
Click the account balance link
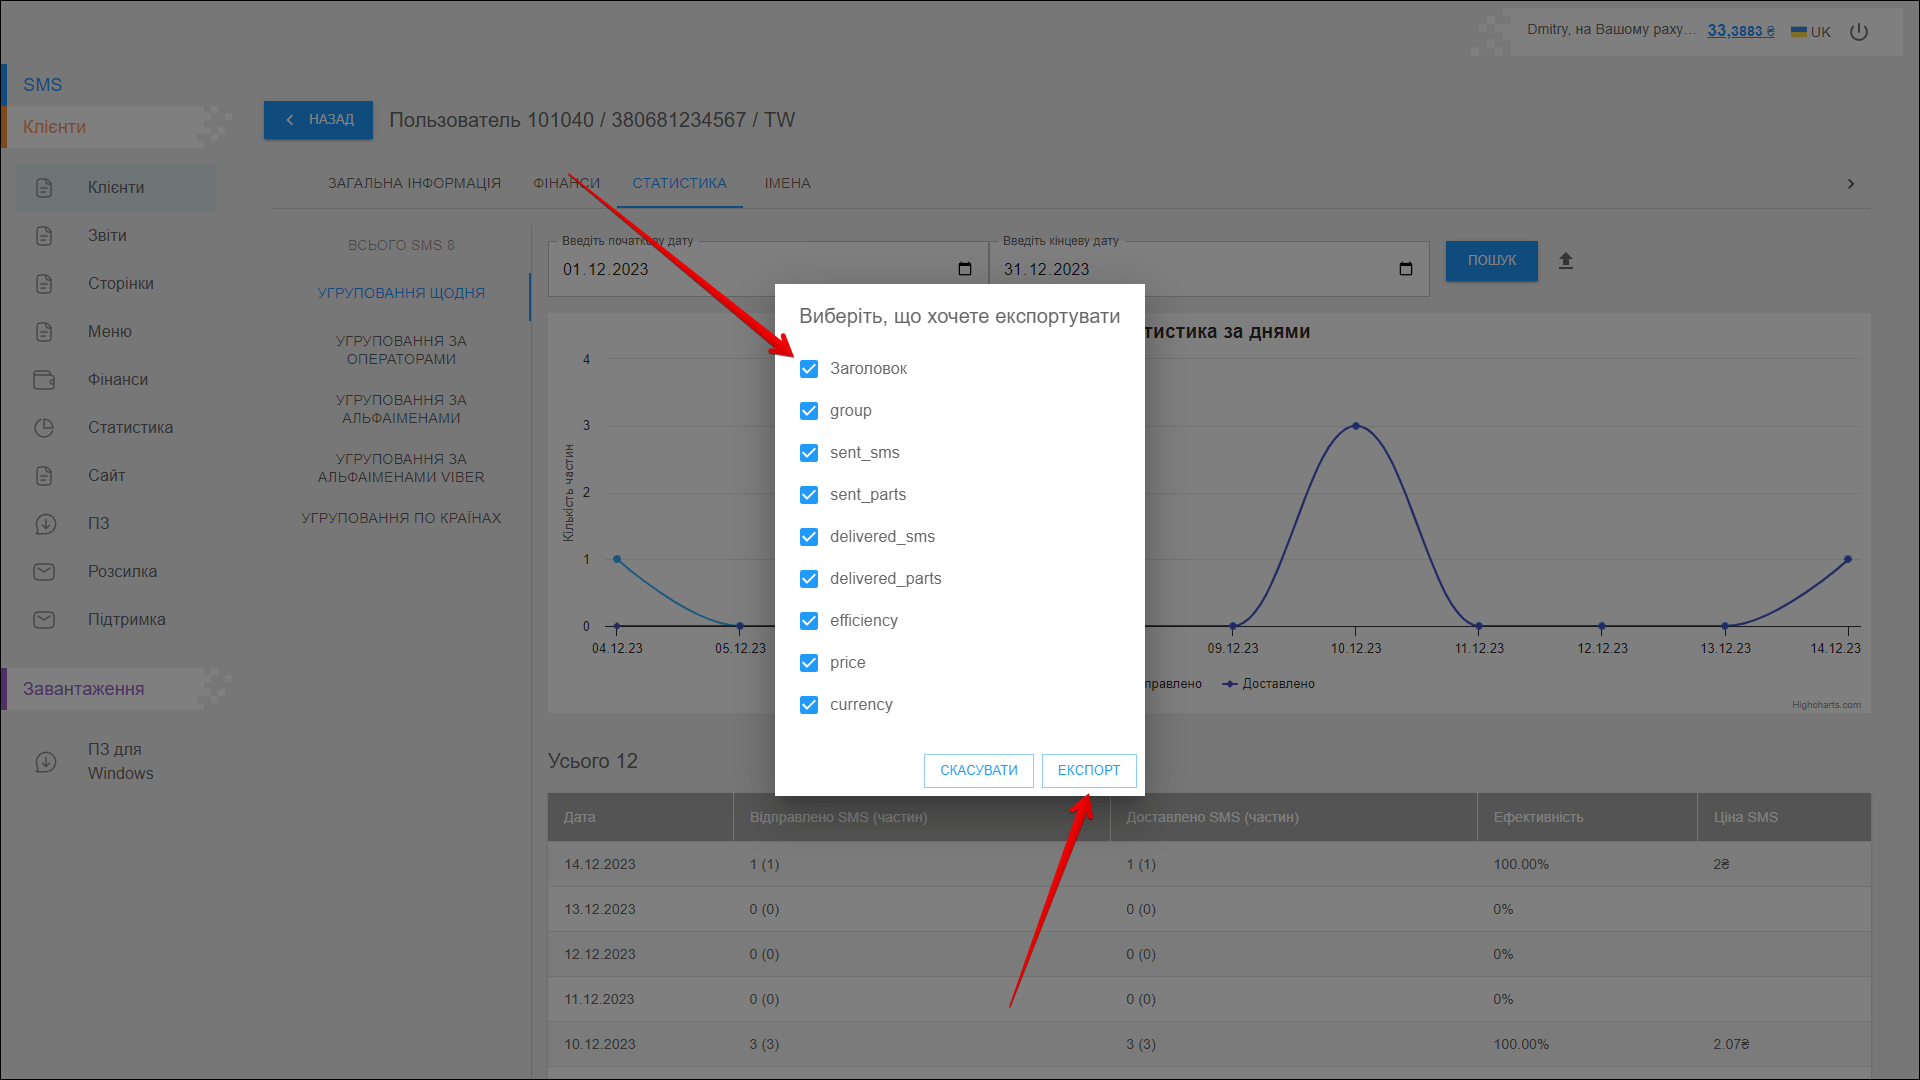tap(1740, 31)
